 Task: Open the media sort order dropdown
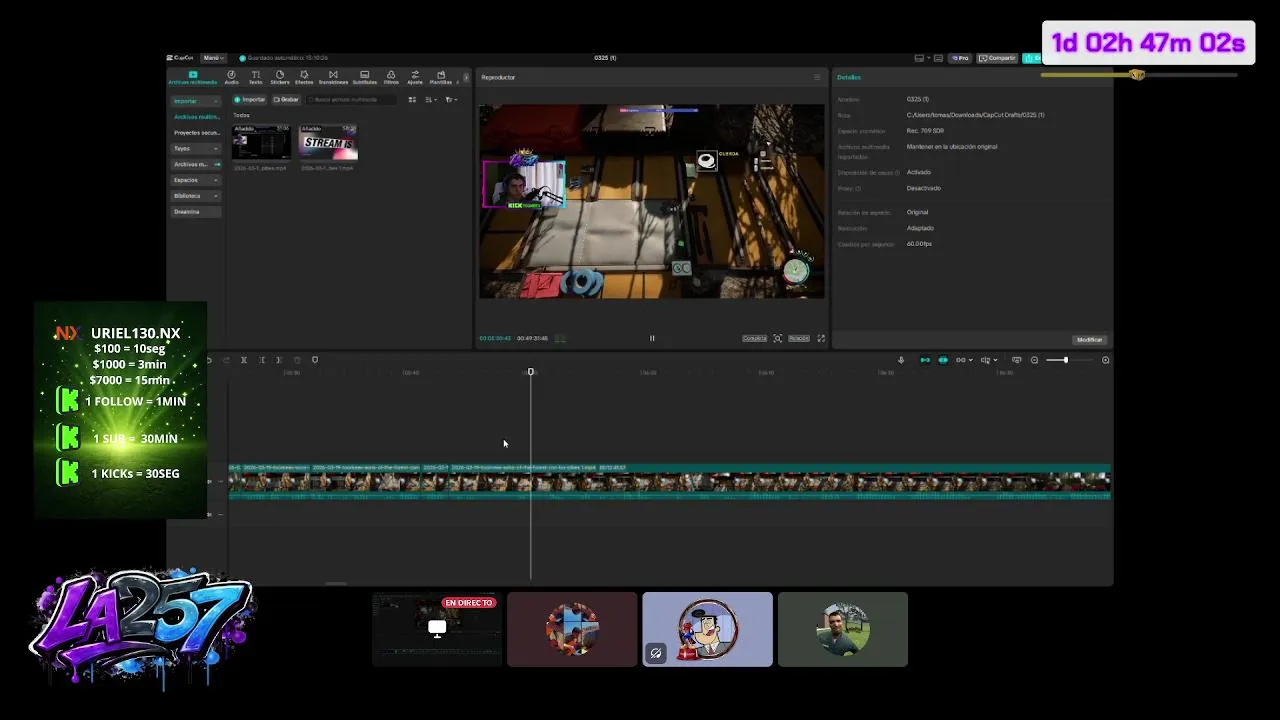click(431, 99)
